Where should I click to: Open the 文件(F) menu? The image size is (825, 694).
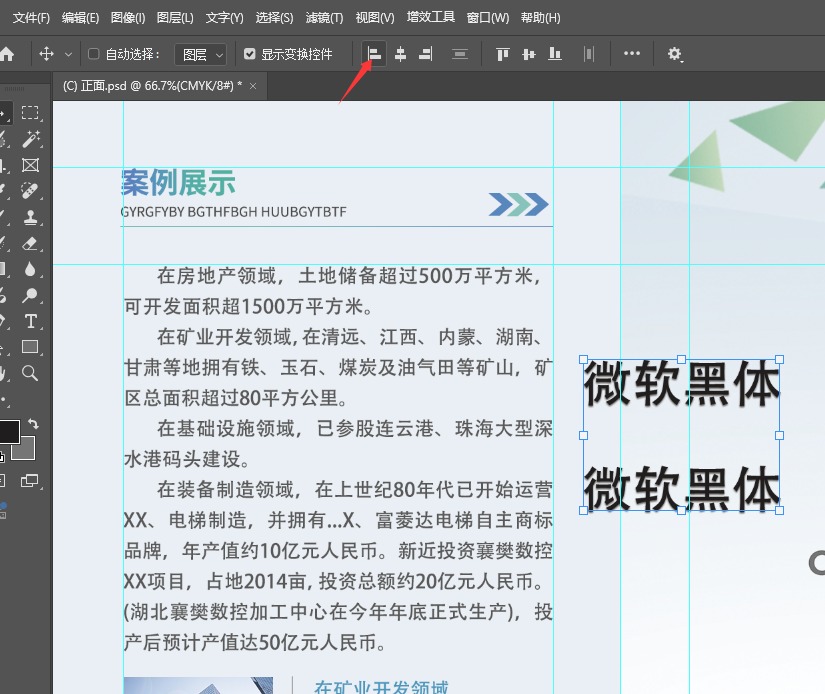31,18
